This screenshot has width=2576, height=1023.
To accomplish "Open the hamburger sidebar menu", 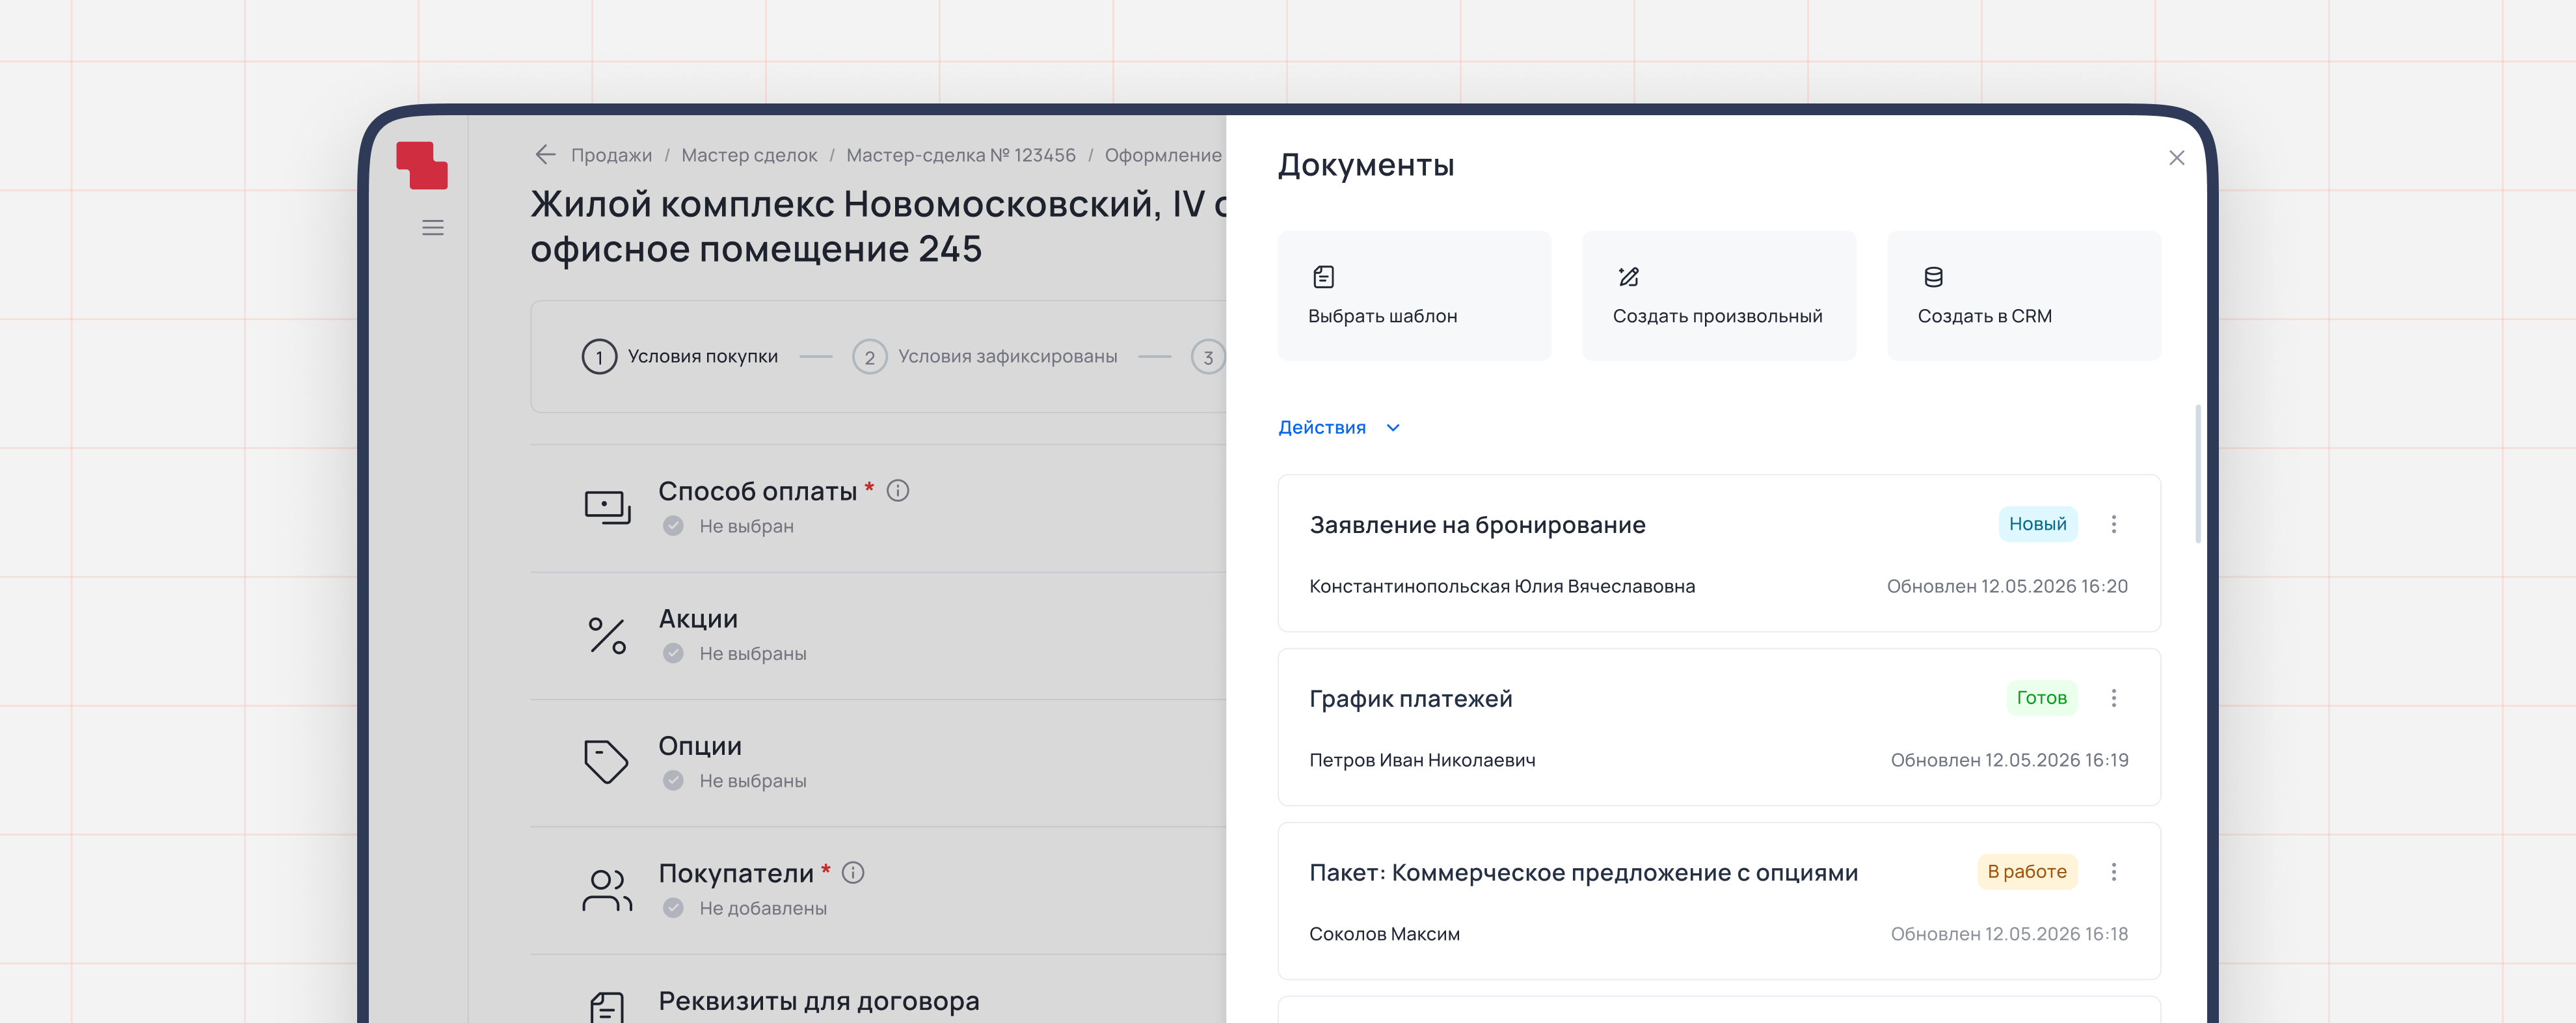I will point(432,228).
